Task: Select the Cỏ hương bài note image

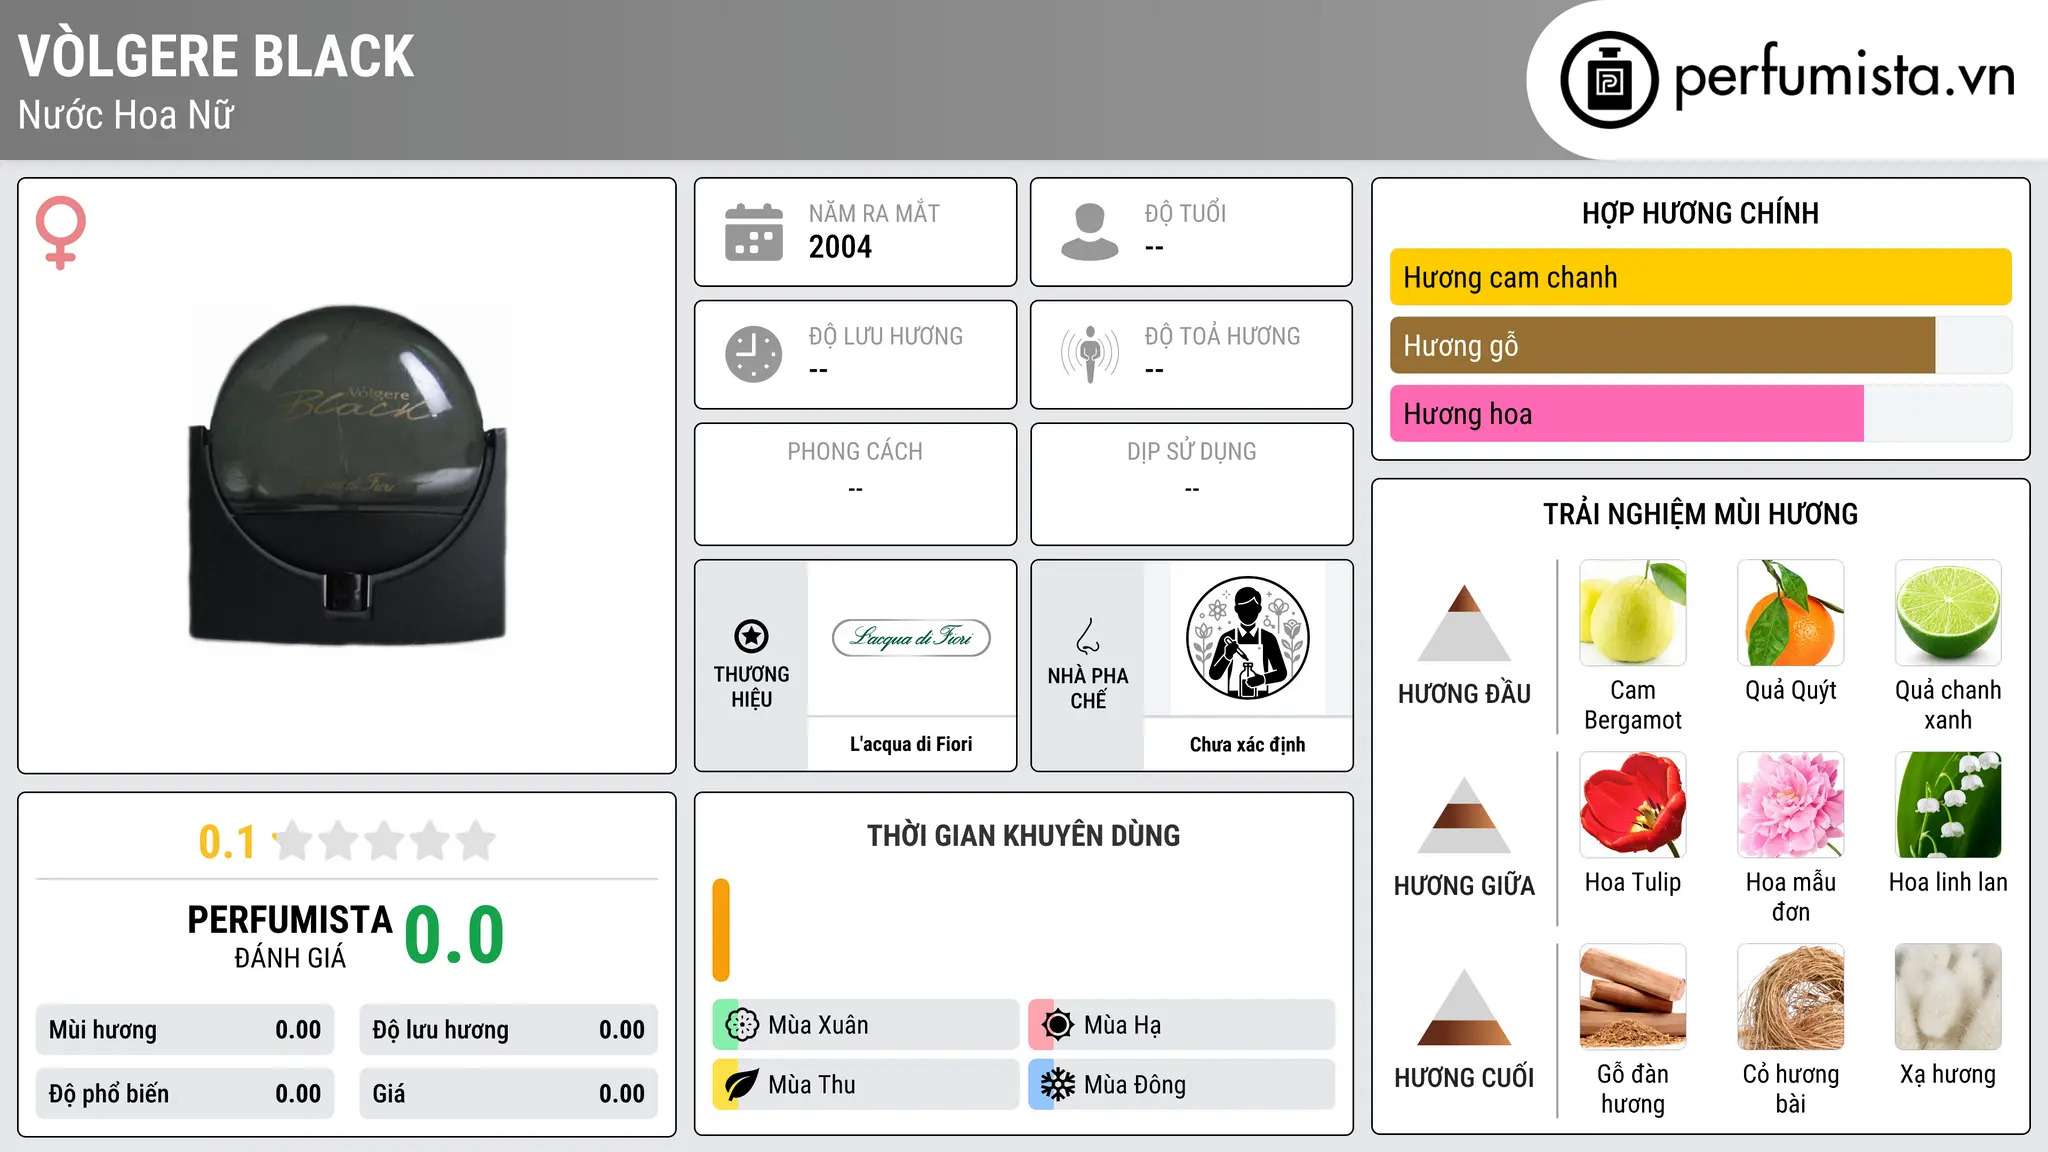Action: click(1791, 997)
